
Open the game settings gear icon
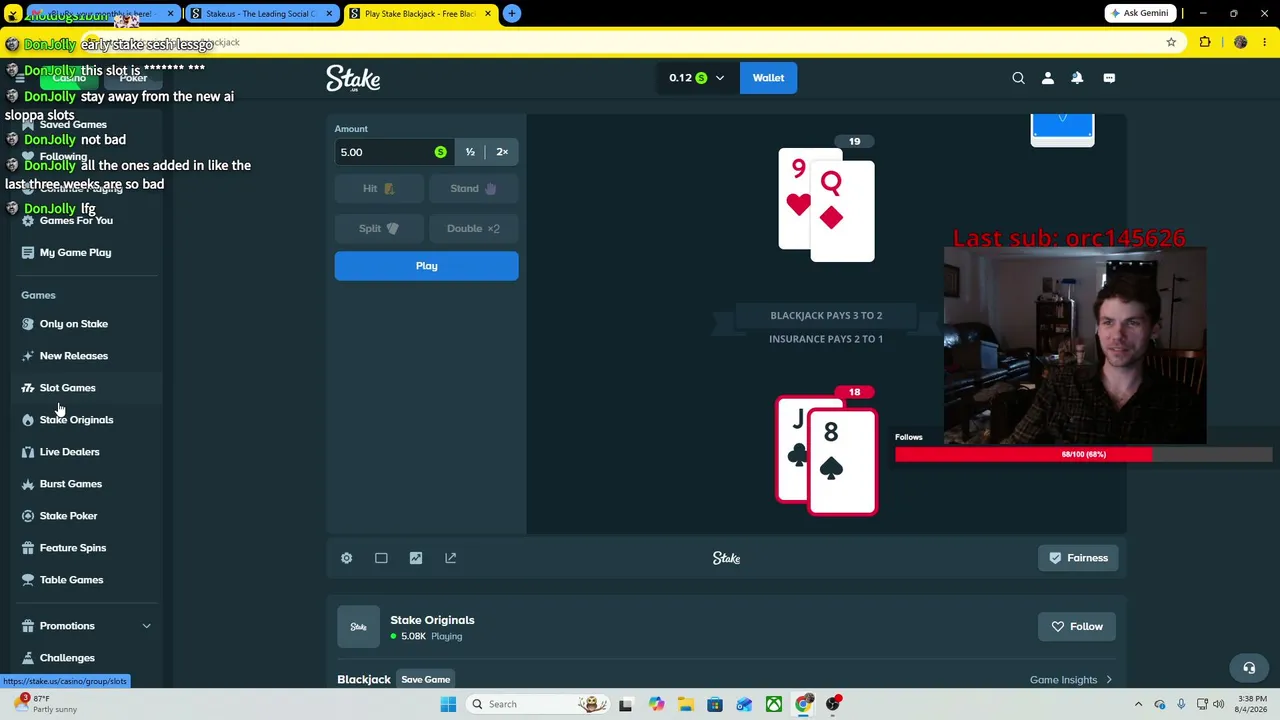point(346,558)
